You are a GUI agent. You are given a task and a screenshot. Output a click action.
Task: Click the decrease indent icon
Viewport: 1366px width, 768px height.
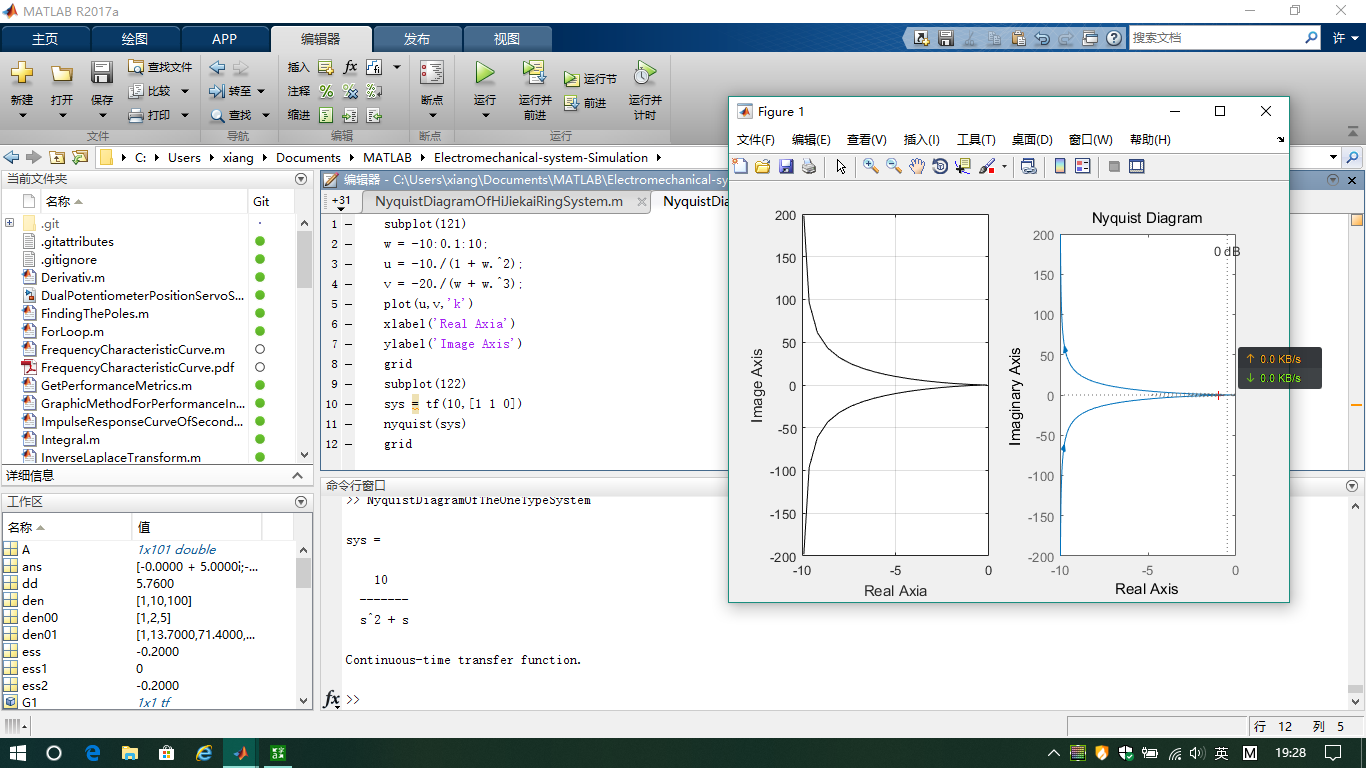pos(374,115)
